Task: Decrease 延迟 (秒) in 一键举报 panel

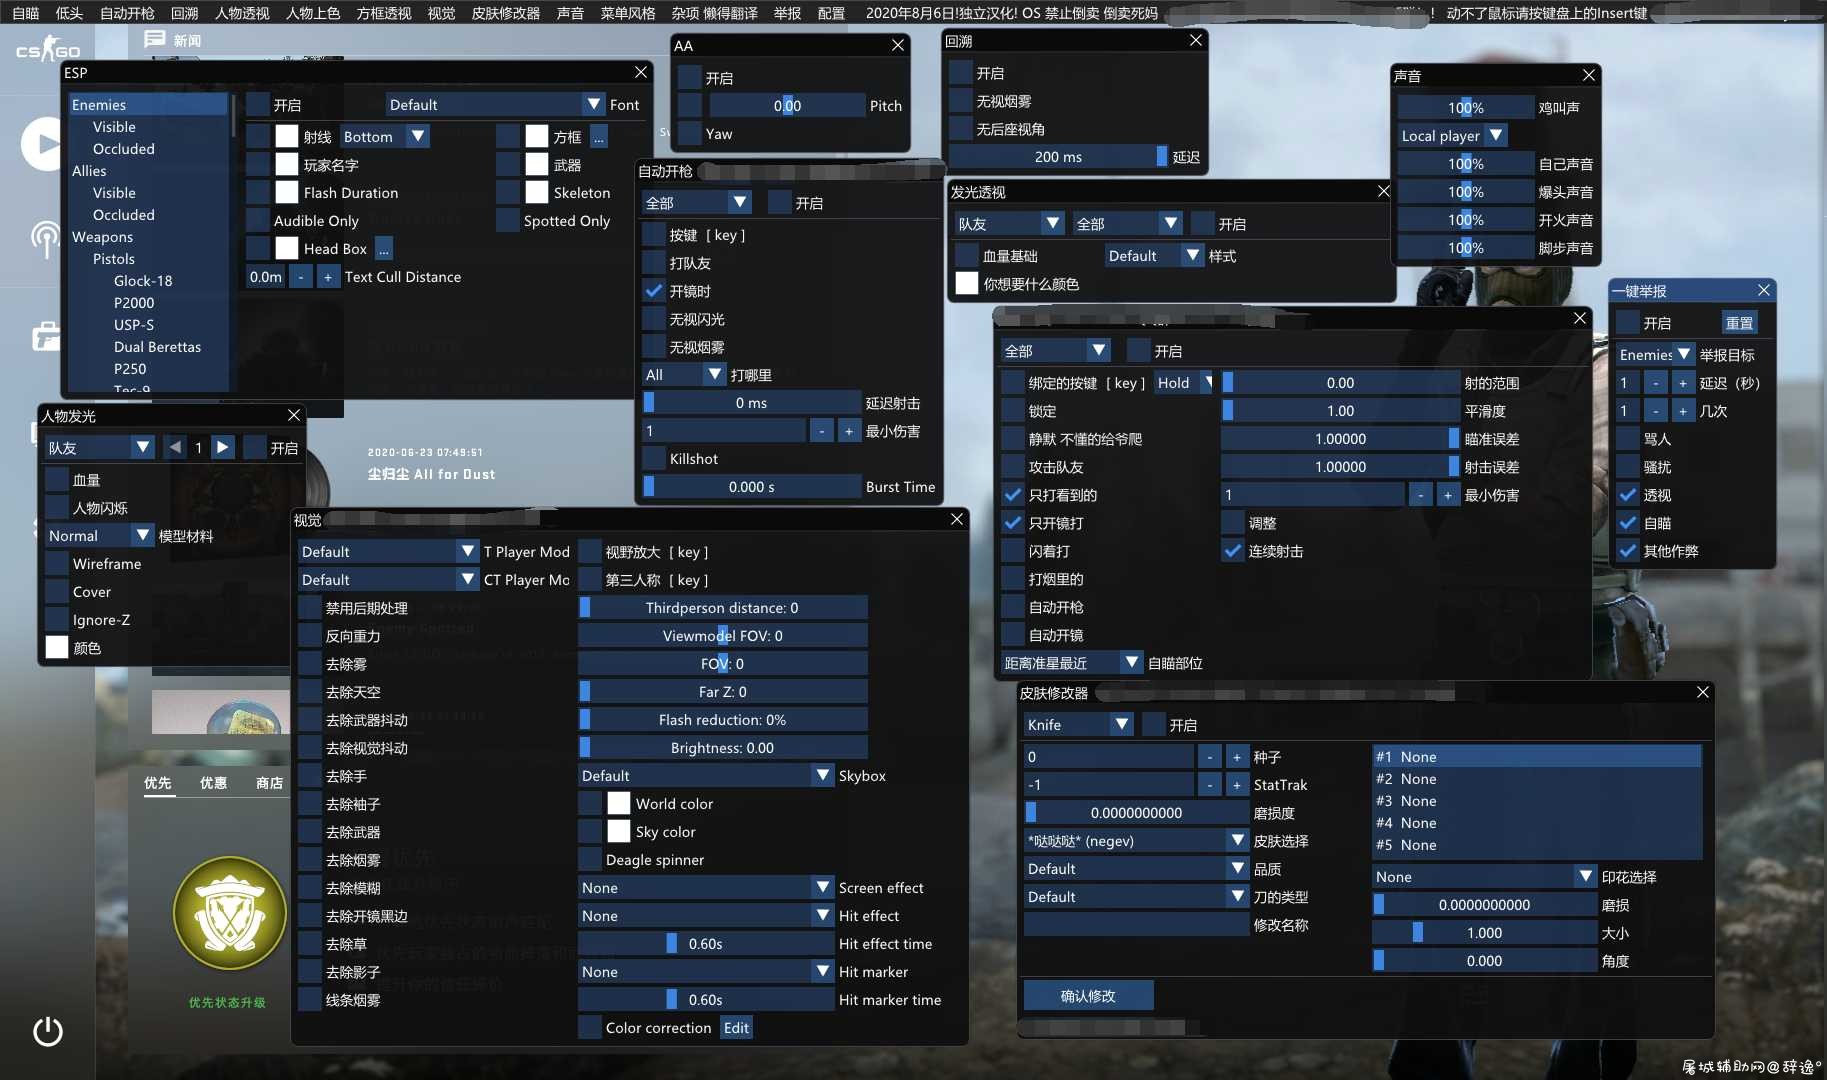Action: (x=1656, y=383)
